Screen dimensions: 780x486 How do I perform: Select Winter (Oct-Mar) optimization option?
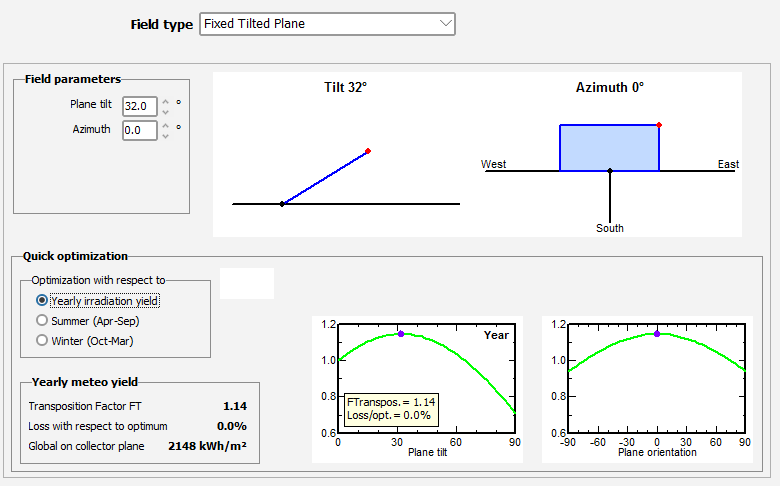42,340
